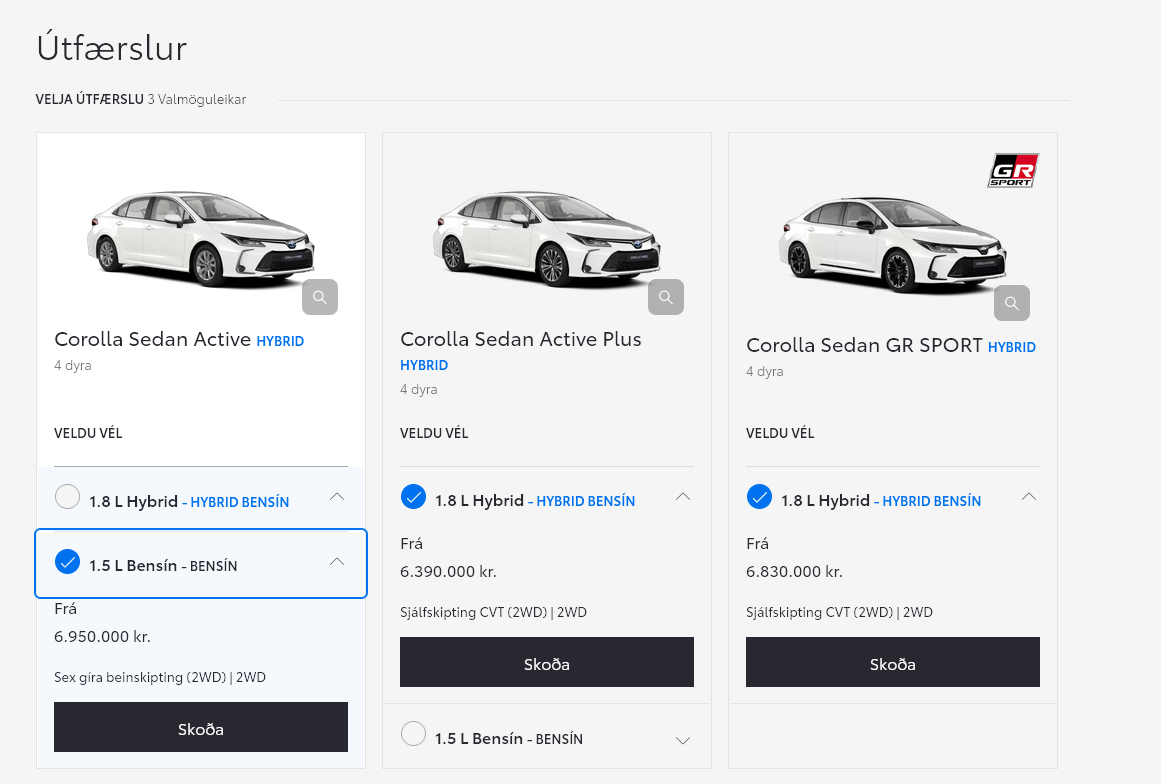Open image zoom on Corolla Sedan Active card
Image resolution: width=1161 pixels, height=784 pixels.
click(319, 296)
